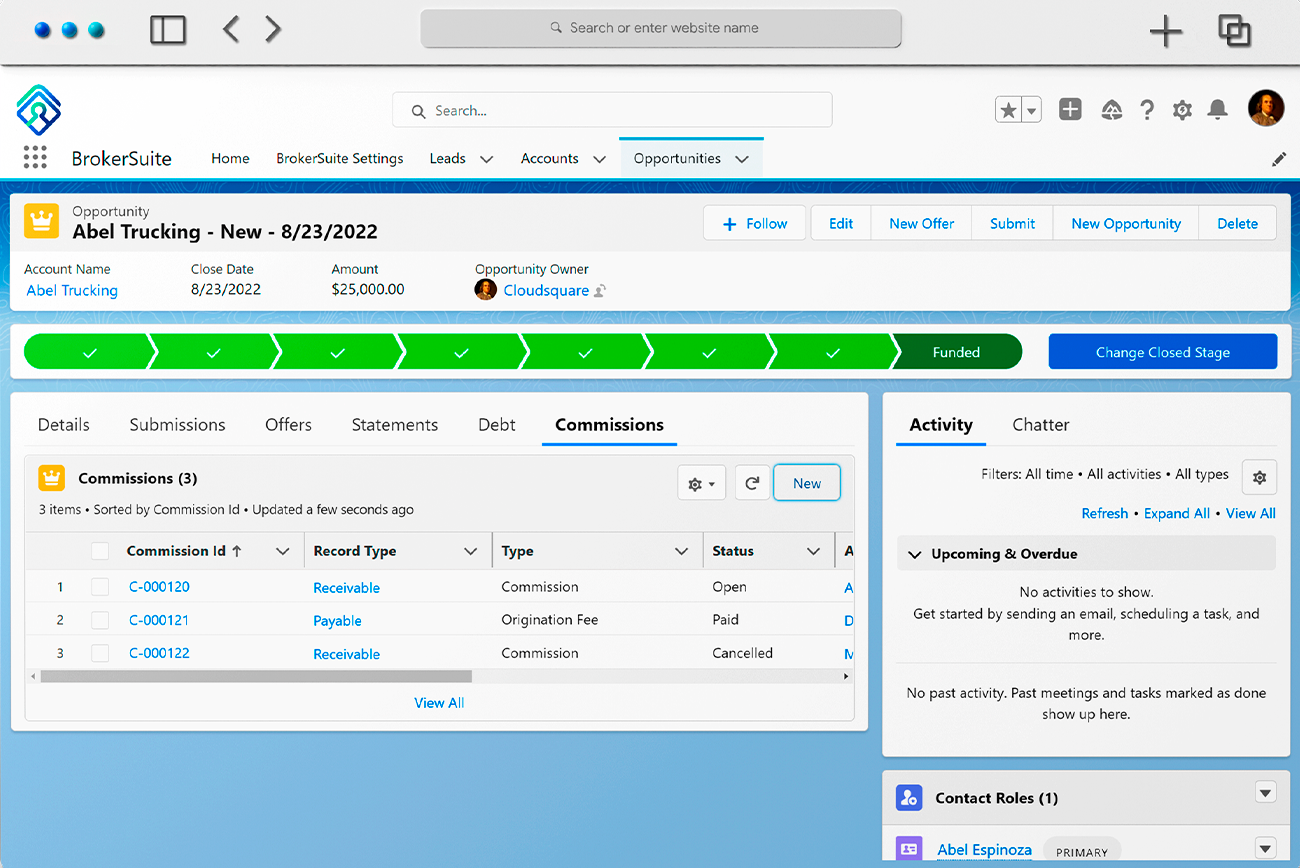
Task: Click the favorites star icon
Action: (x=1007, y=110)
